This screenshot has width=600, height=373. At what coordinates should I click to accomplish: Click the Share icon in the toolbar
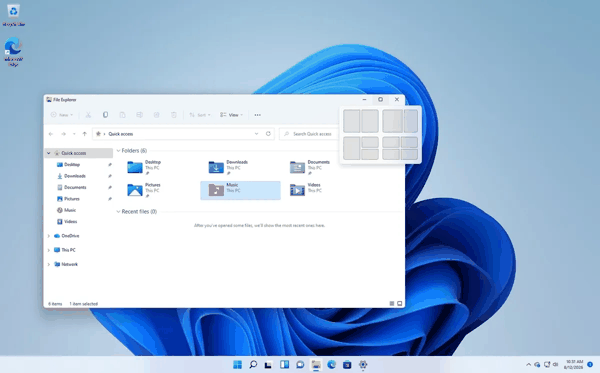click(x=157, y=115)
